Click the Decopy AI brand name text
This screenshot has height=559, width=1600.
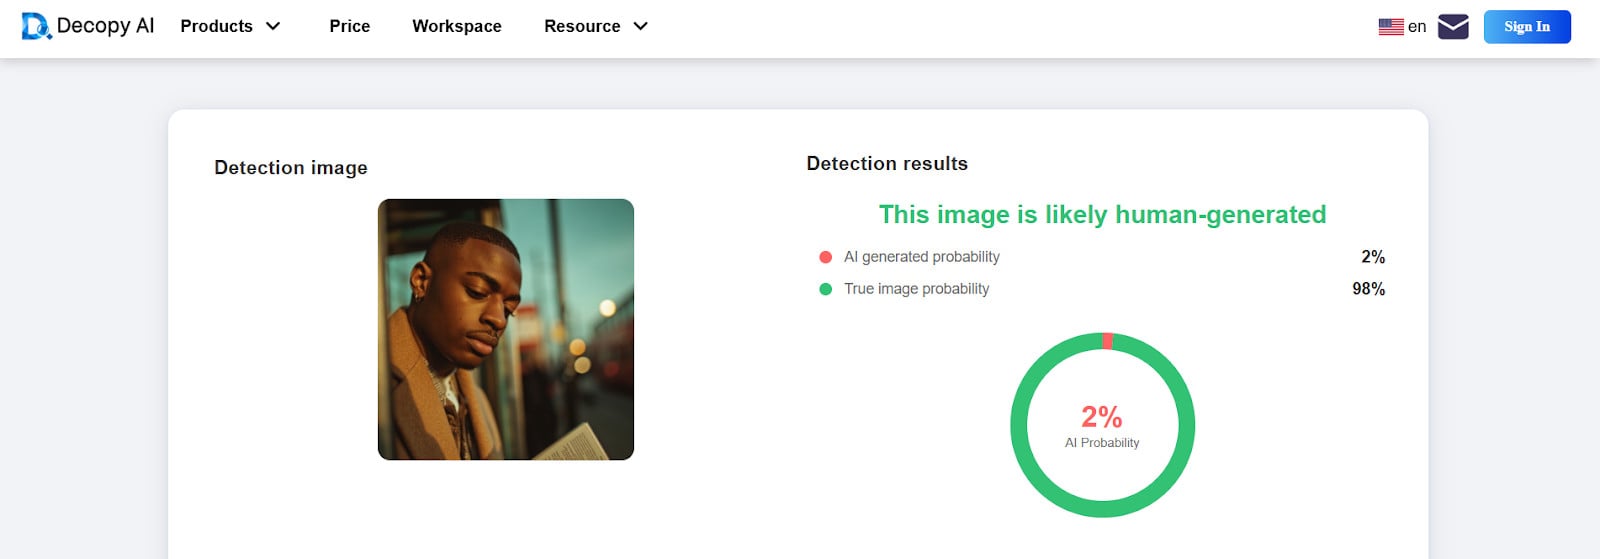click(105, 26)
